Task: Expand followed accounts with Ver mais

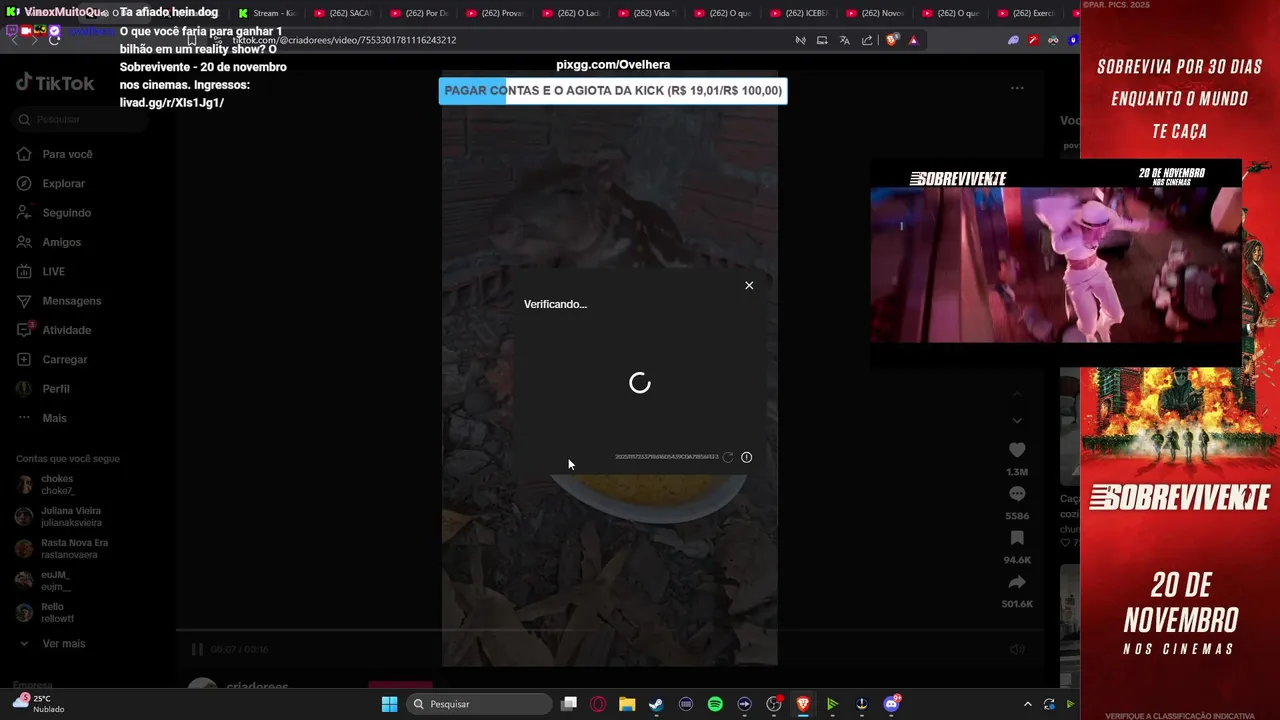Action: (x=63, y=644)
